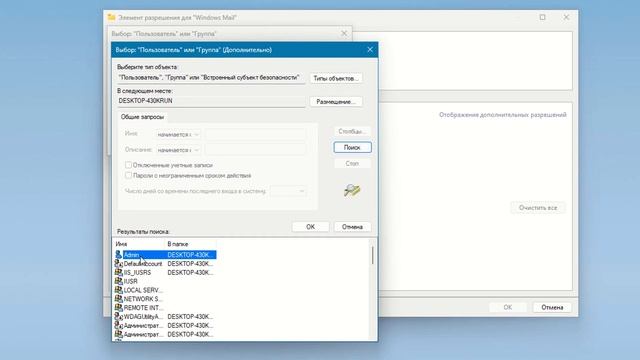Click the user icon beside Admin
640x360 pixels.
coord(118,255)
